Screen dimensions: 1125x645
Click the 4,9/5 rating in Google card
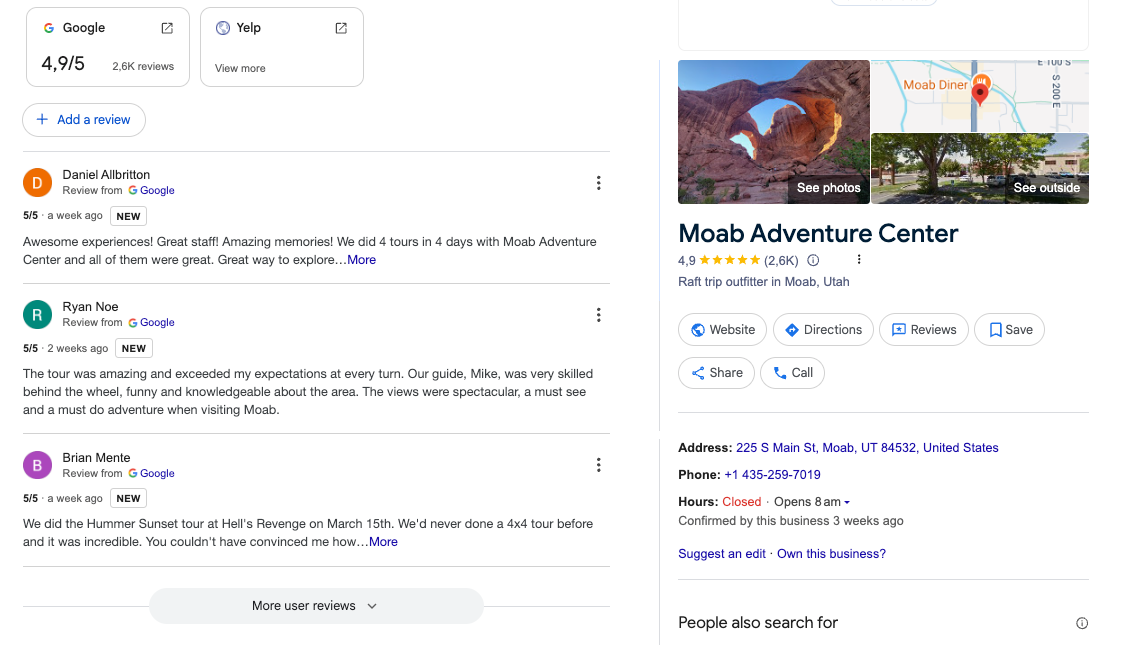click(63, 64)
